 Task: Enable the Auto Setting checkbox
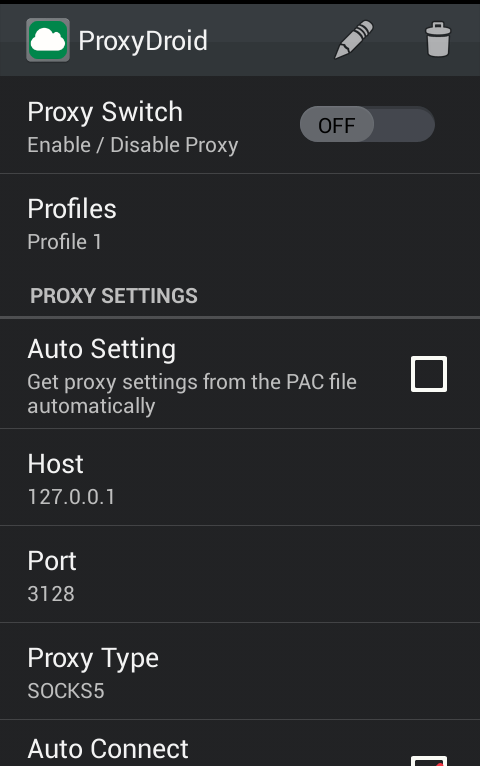click(429, 374)
